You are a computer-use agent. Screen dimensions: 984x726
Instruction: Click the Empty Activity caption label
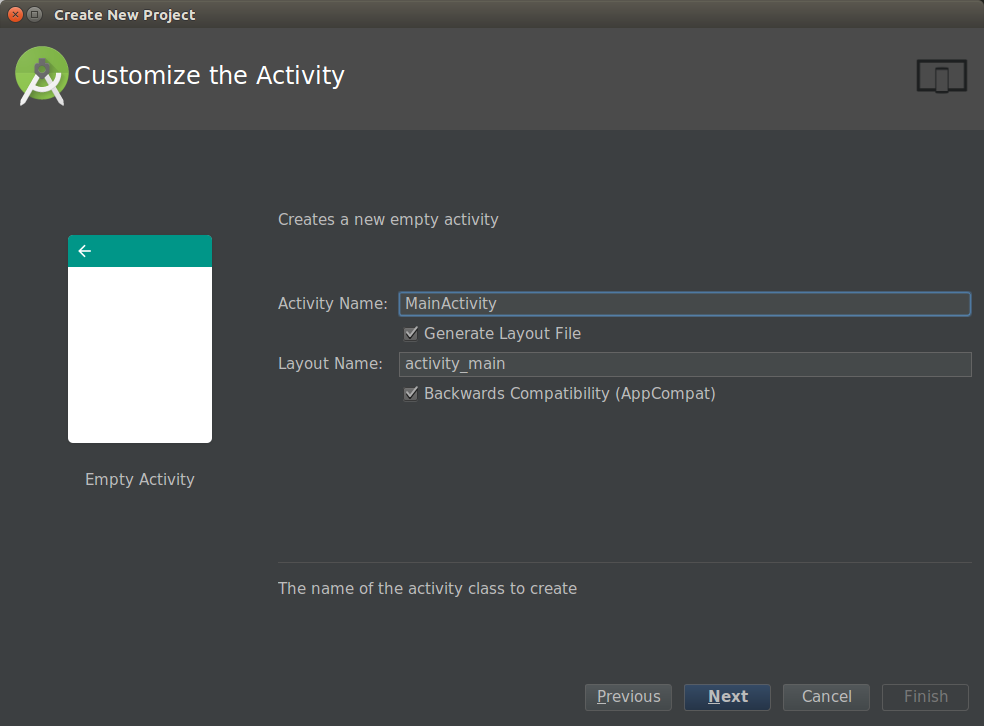140,480
